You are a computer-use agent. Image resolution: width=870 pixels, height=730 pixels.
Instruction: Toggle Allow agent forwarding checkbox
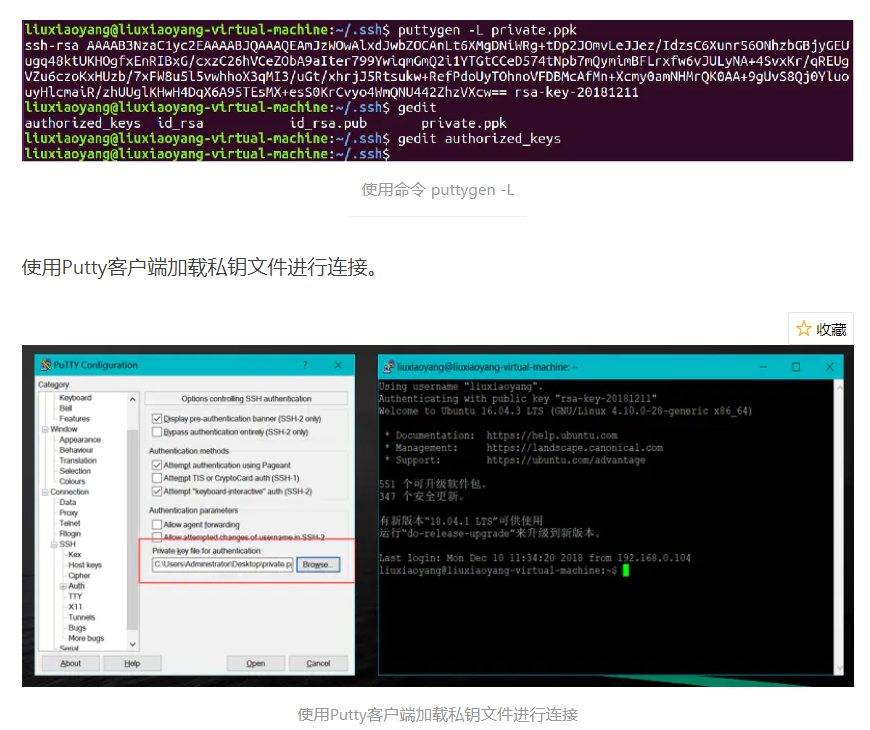(x=157, y=524)
